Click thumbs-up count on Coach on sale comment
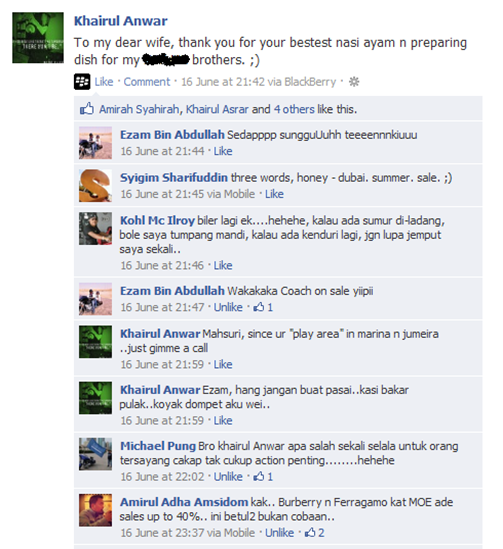503x549 pixels. [263, 307]
